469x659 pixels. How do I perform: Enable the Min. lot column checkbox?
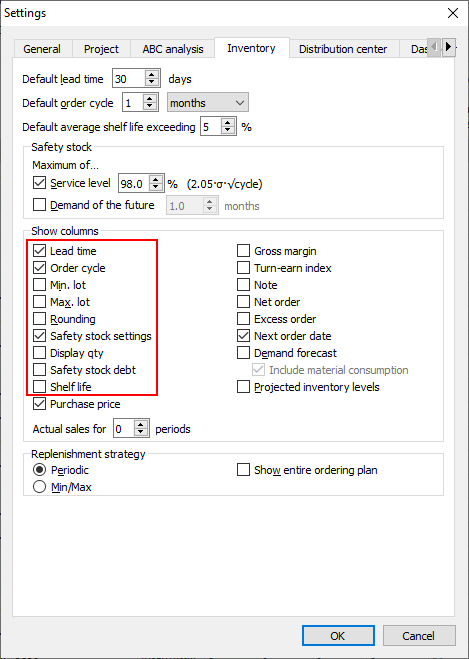[x=40, y=285]
